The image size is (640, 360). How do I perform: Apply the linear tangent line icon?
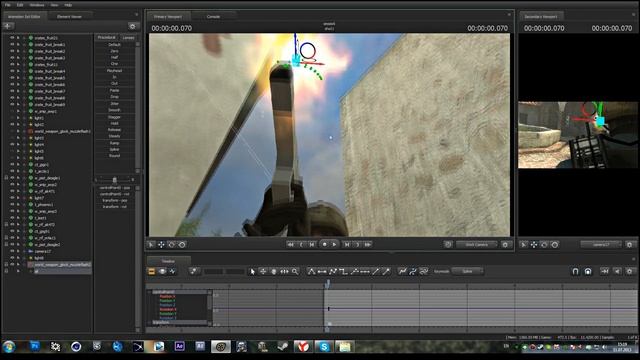click(x=376, y=271)
